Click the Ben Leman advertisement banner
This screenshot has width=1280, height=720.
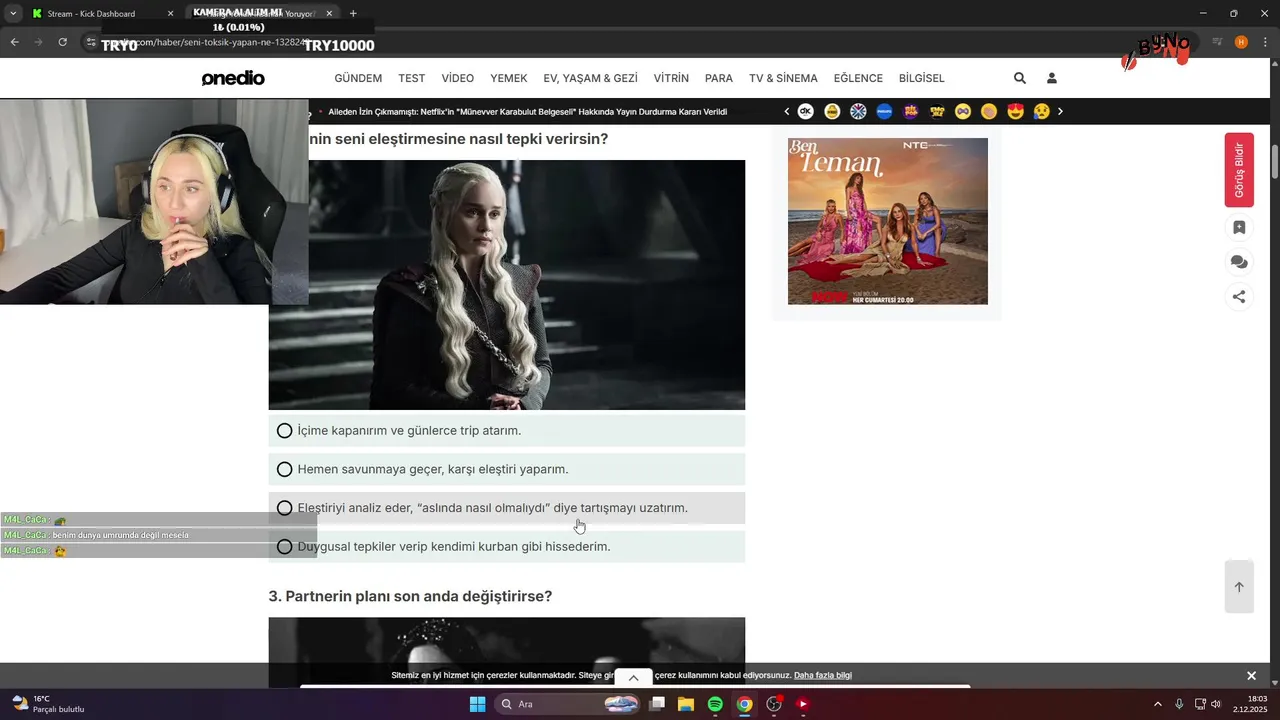click(888, 221)
